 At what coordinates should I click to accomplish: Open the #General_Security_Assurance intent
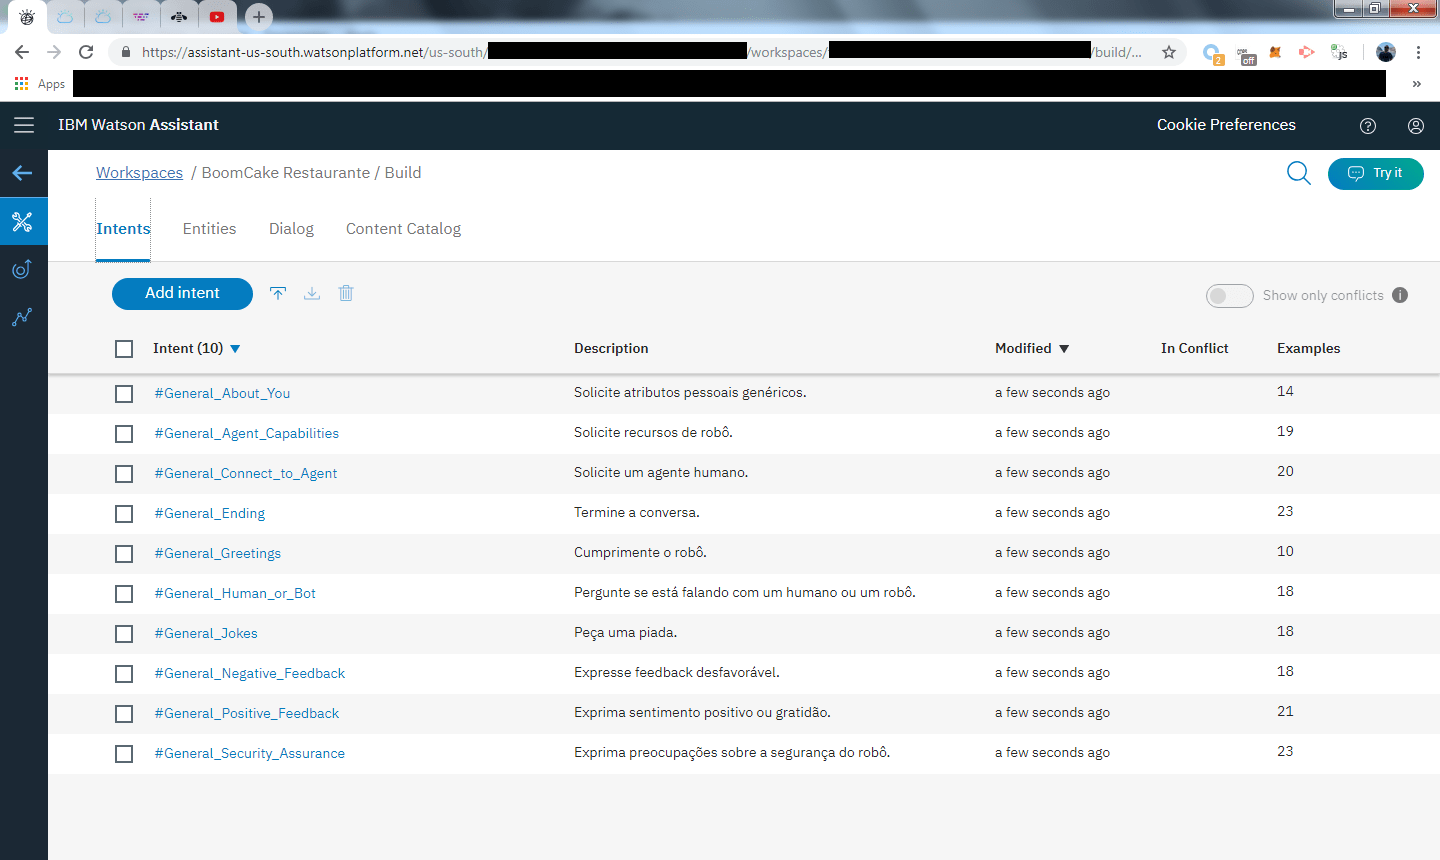[250, 753]
